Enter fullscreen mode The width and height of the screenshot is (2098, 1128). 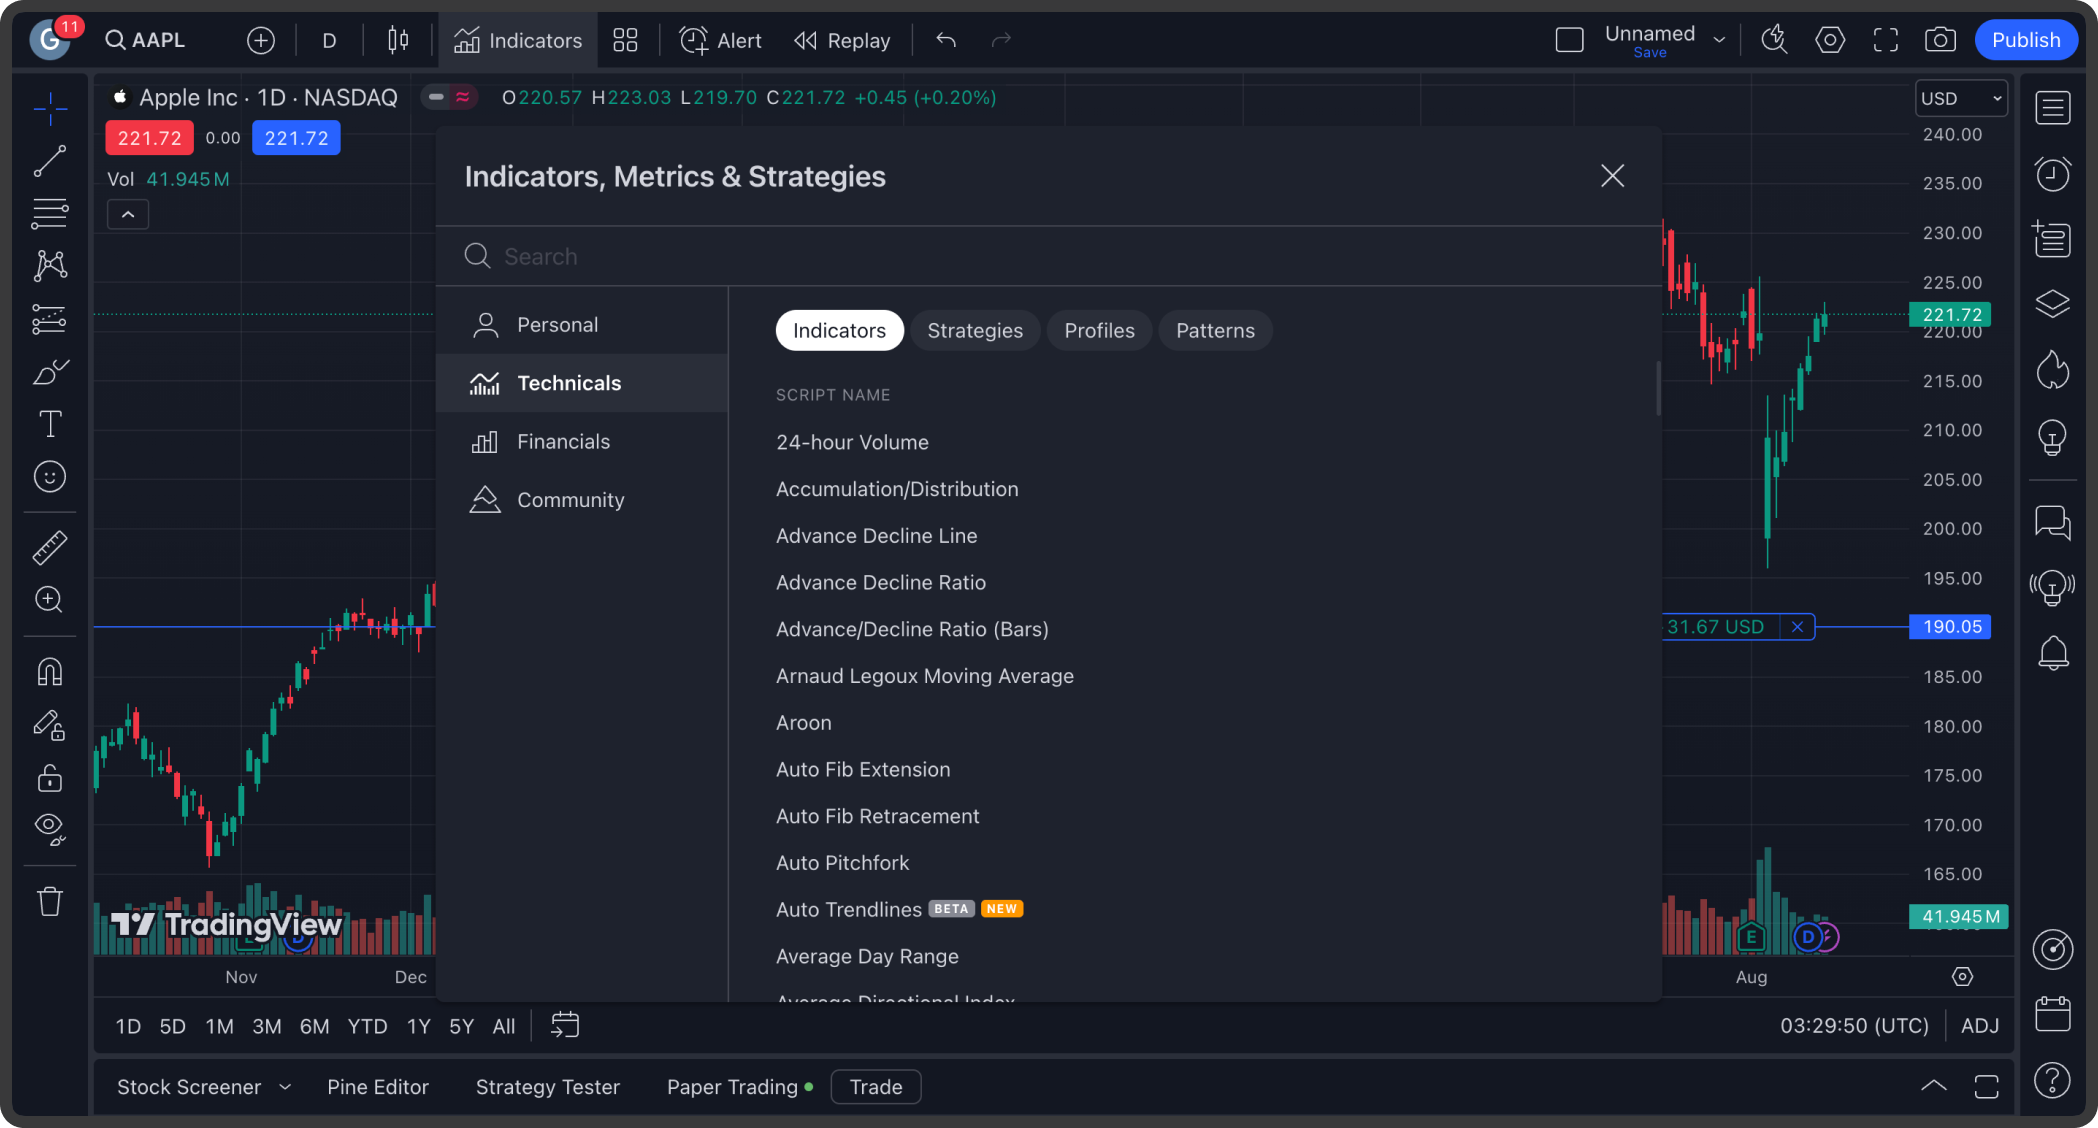[1885, 40]
